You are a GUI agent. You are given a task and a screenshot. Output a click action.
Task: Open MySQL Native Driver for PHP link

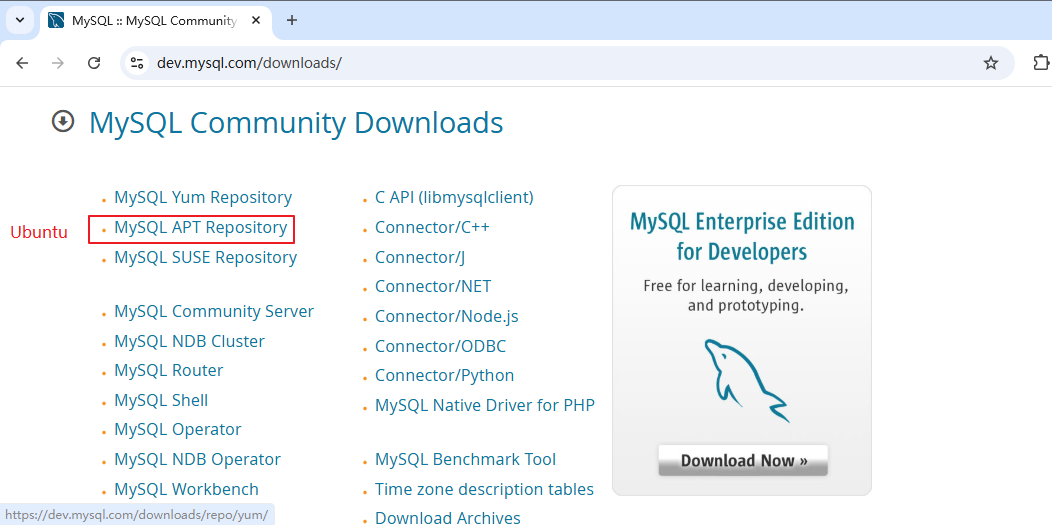[x=484, y=406]
